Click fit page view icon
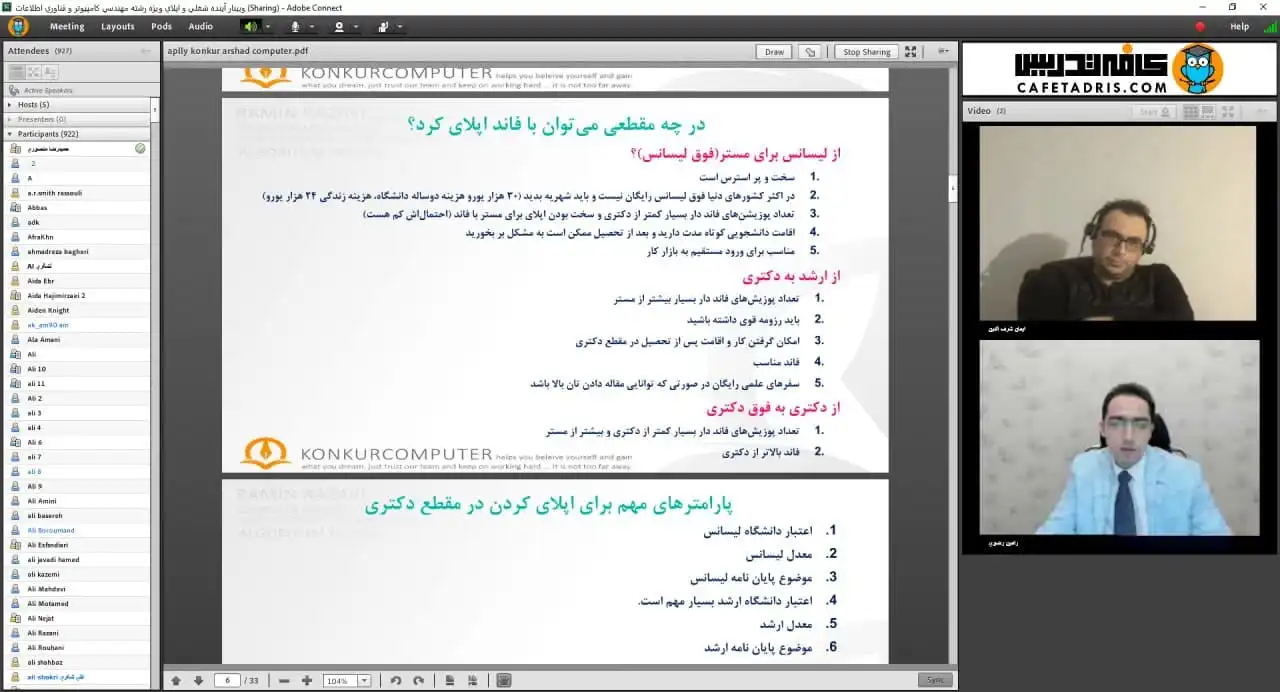The width and height of the screenshot is (1280, 692). 450,681
